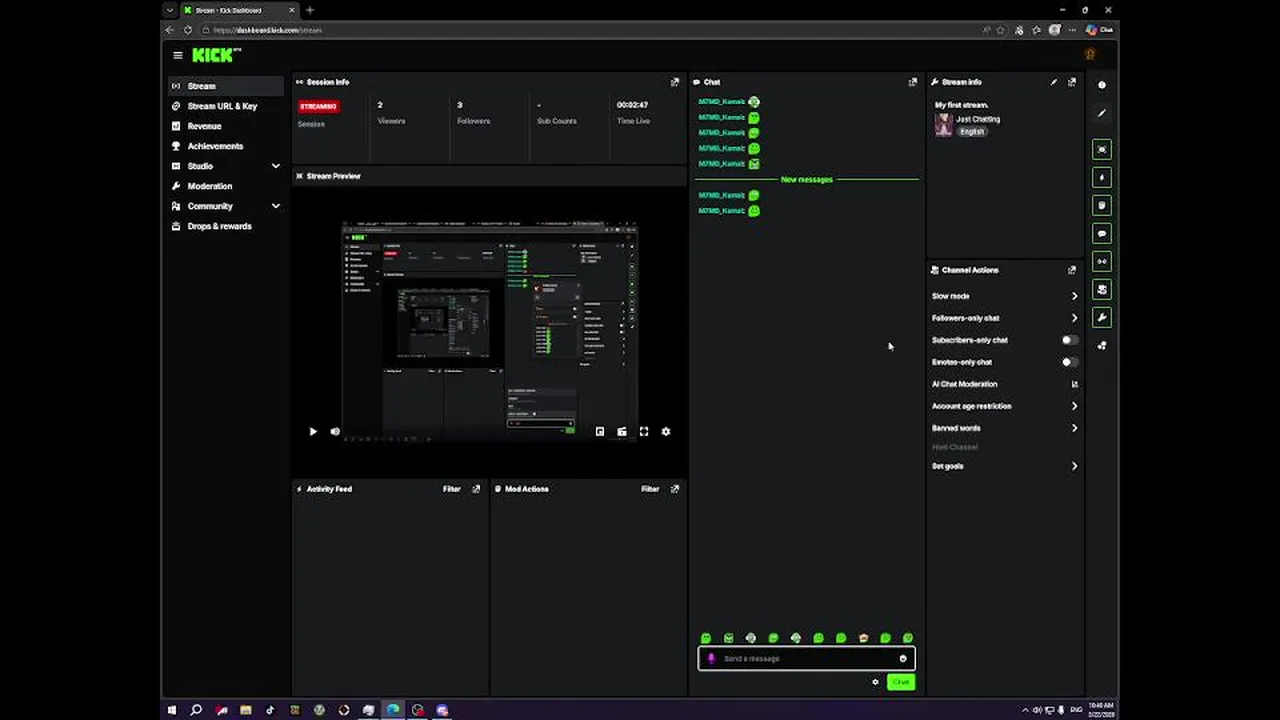Click the info icon in right toolbar
The width and height of the screenshot is (1280, 720).
pyautogui.click(x=1102, y=85)
